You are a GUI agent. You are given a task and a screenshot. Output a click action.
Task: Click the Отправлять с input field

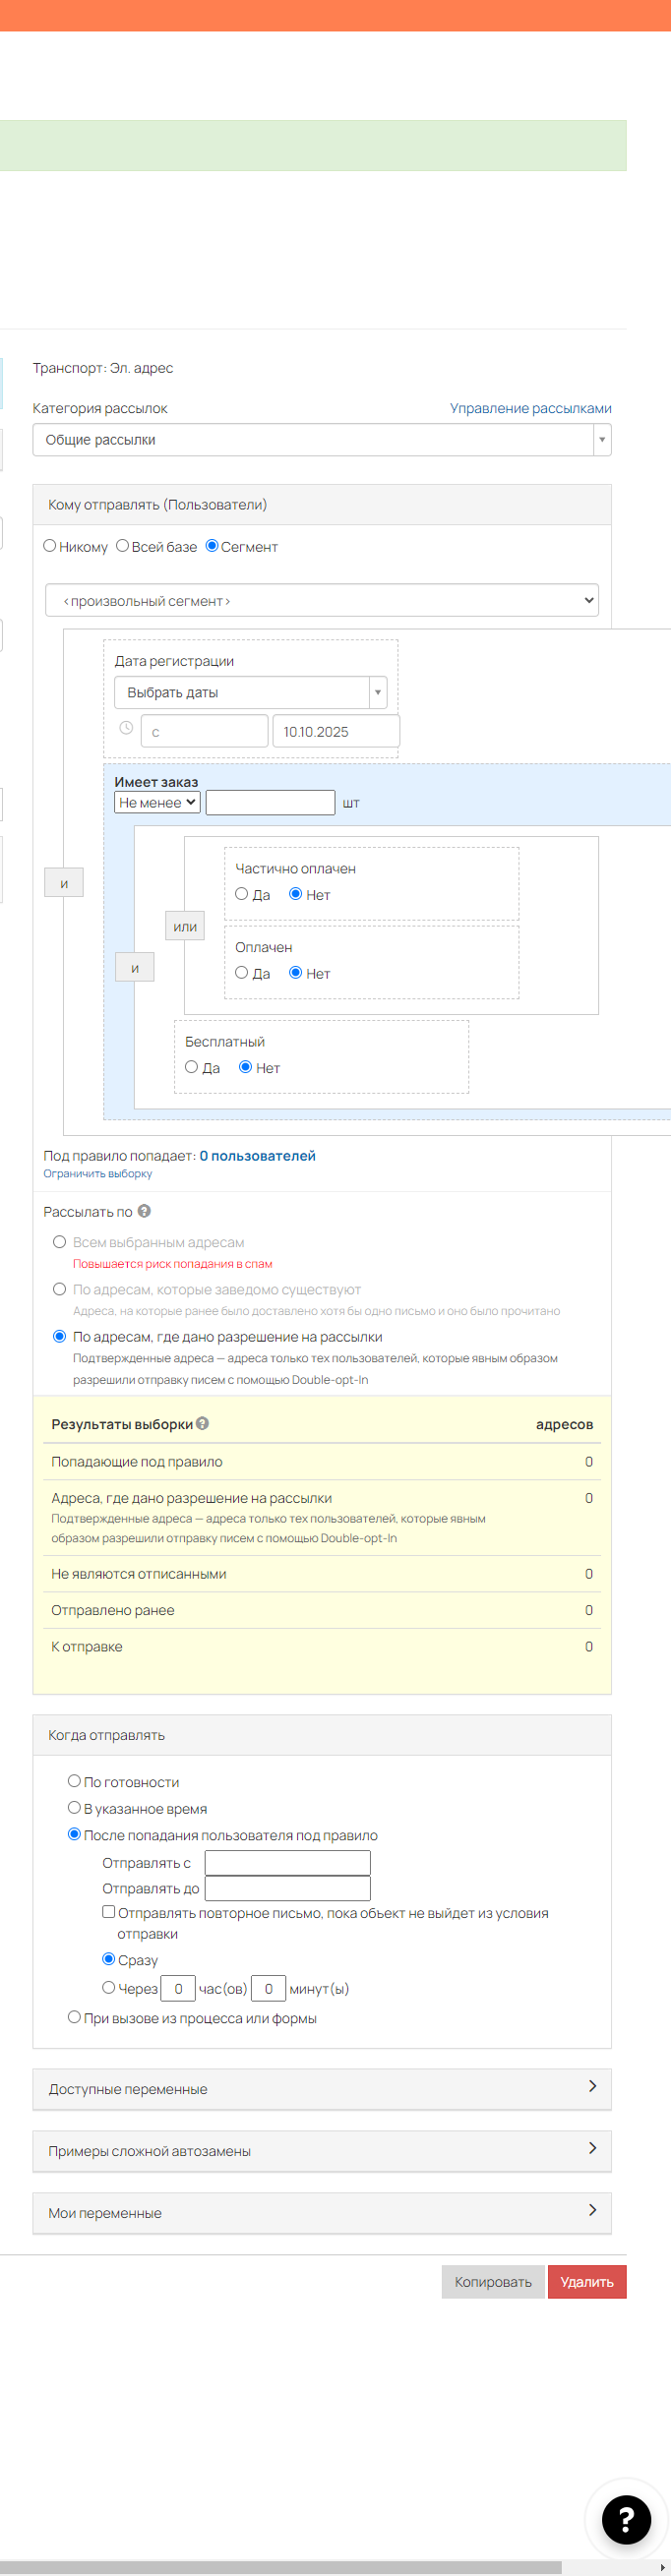point(287,1862)
